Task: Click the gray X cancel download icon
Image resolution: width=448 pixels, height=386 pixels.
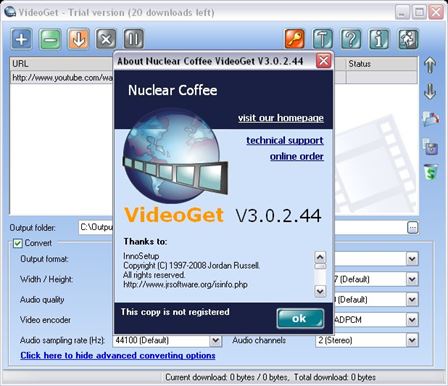Action: tap(106, 39)
